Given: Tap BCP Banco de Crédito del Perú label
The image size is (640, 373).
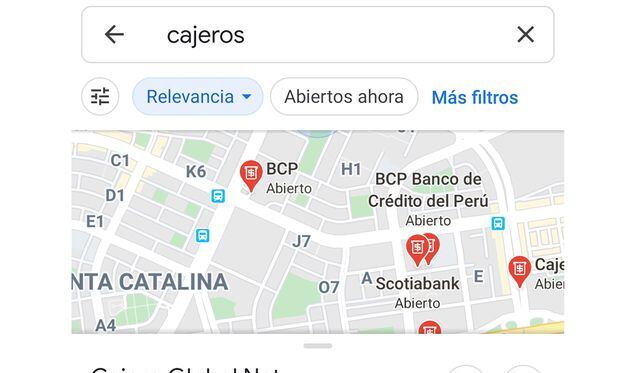Looking at the screenshot, I should (428, 190).
